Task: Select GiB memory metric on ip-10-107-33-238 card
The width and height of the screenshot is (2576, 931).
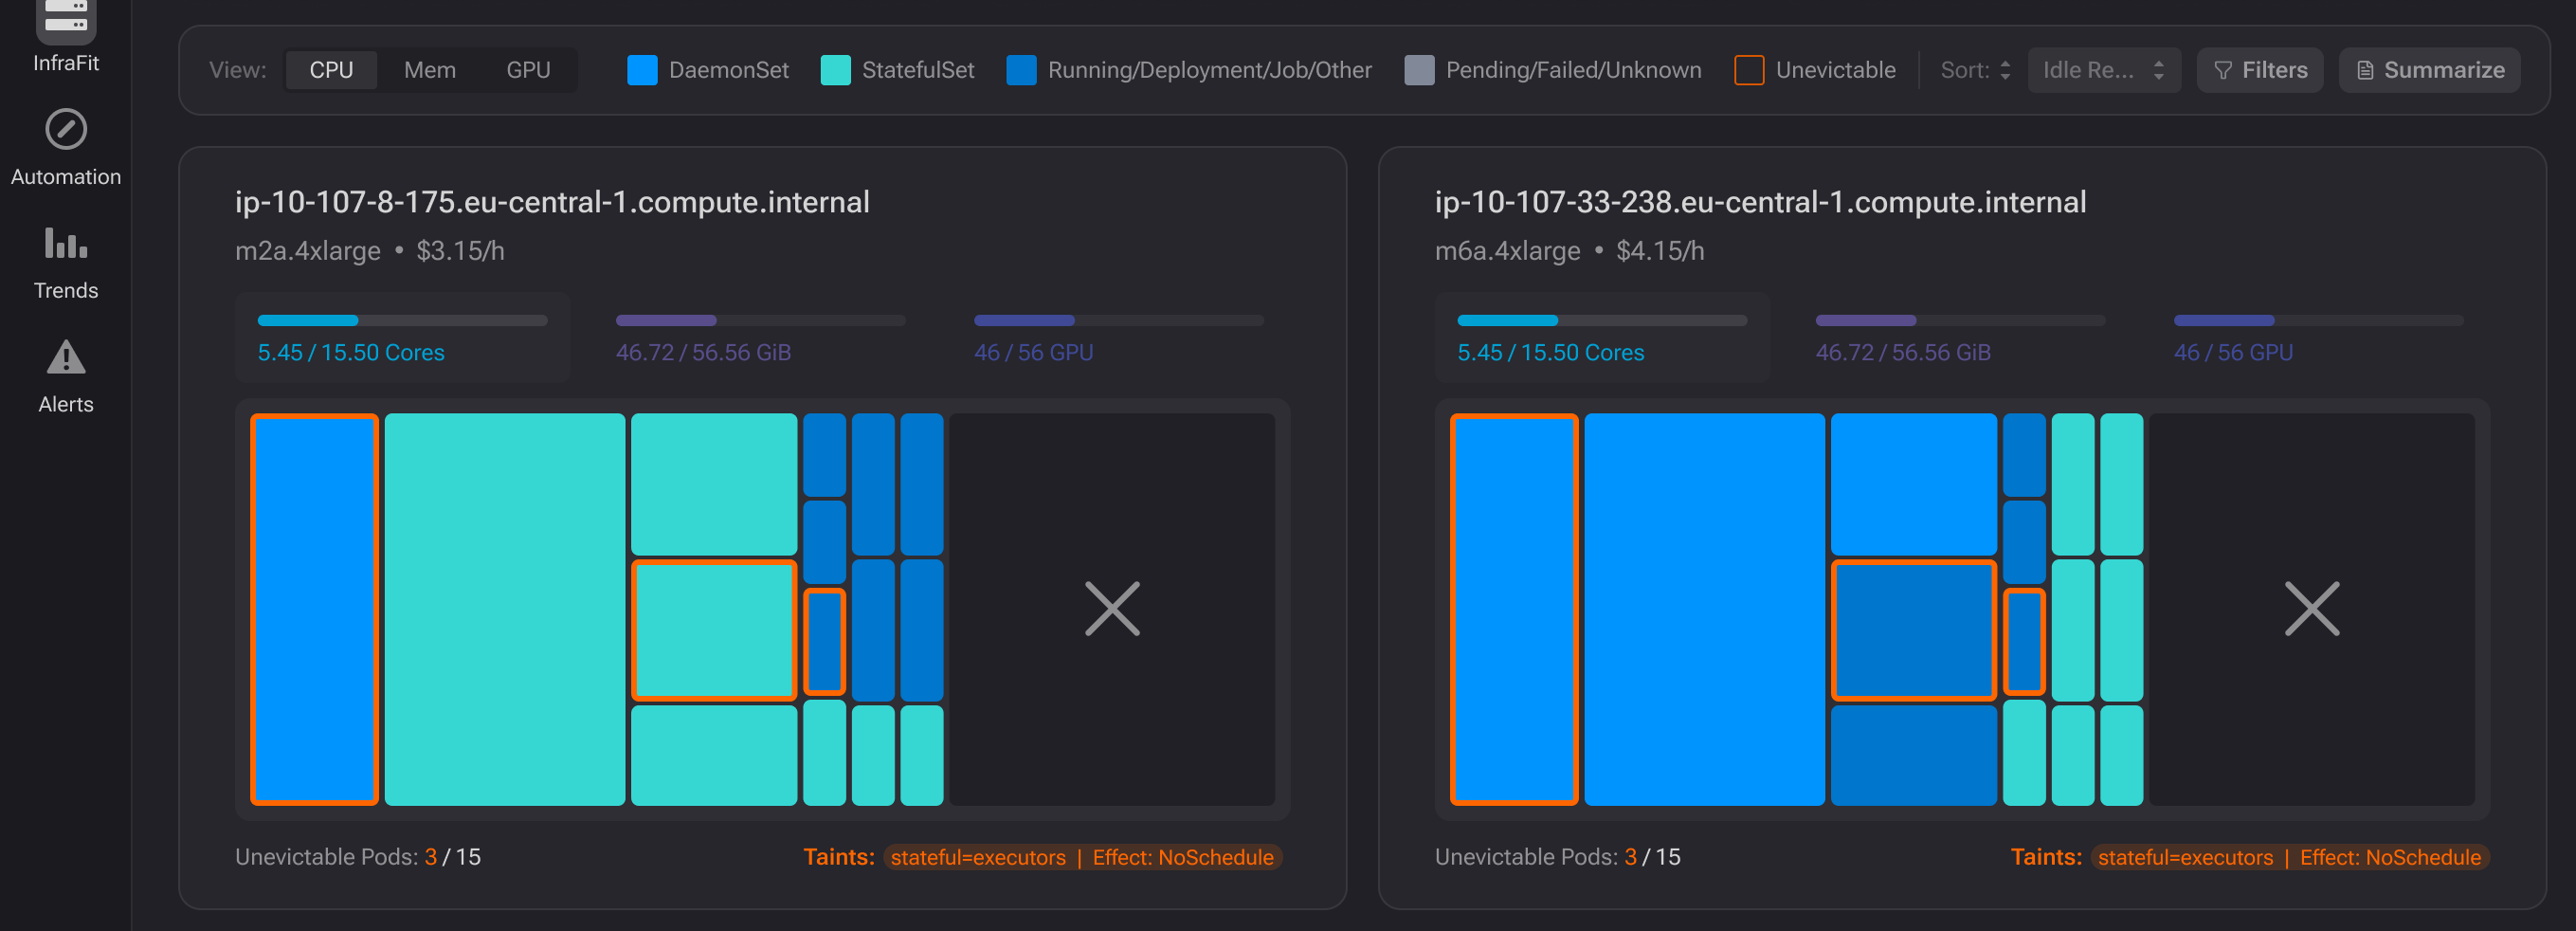Action: click(1960, 338)
